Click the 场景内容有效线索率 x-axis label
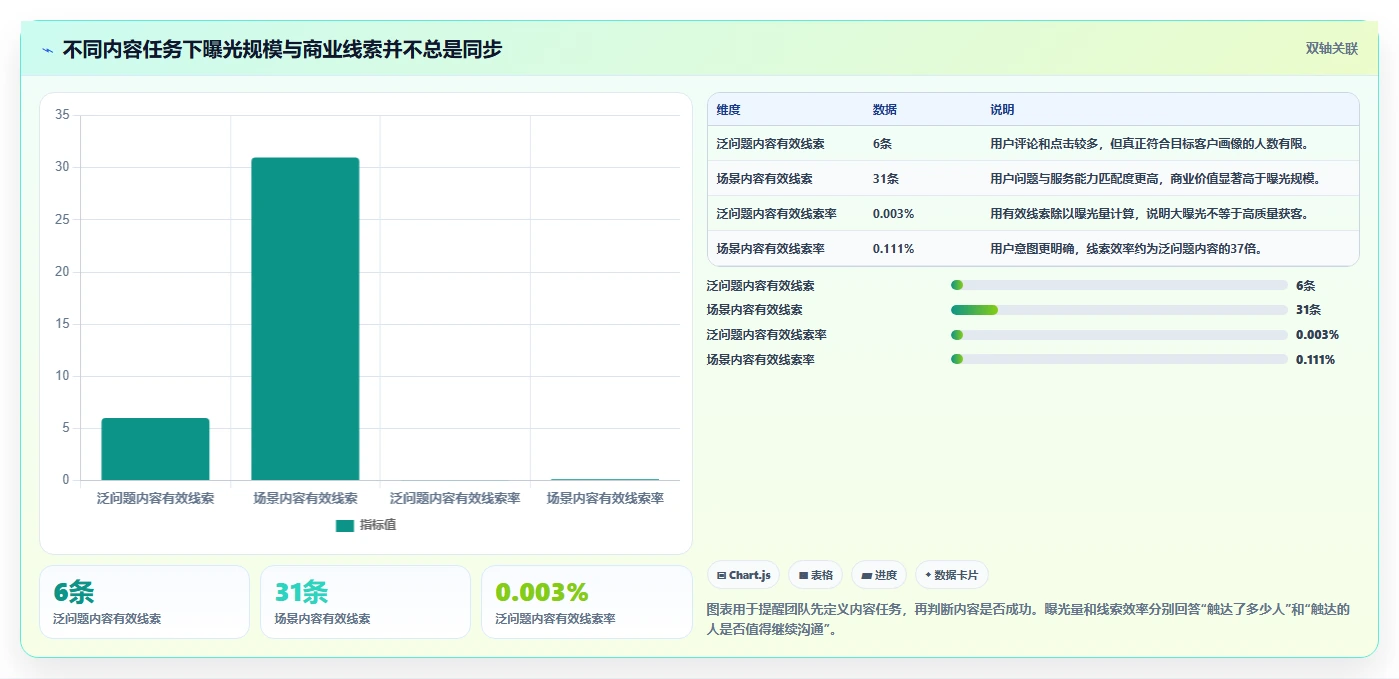Viewport: 1399px width, 679px height. coord(605,498)
